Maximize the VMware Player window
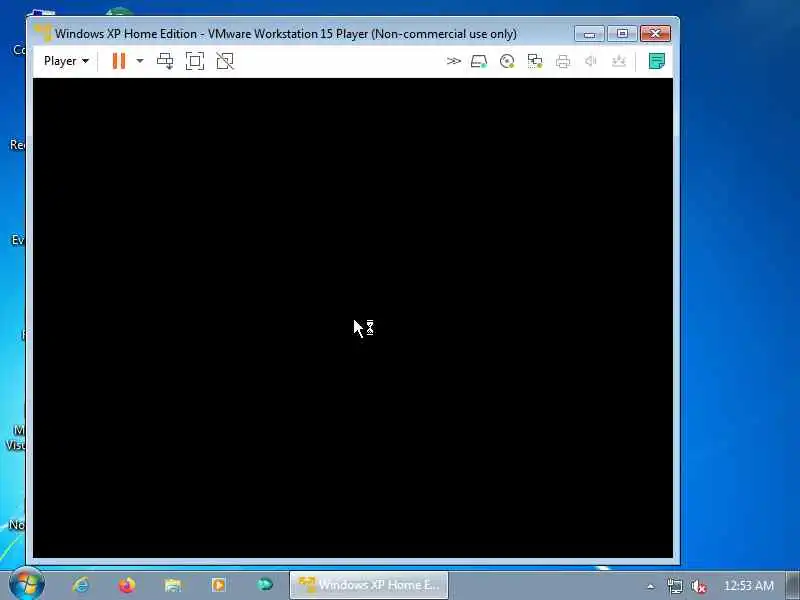This screenshot has width=800, height=600. click(x=622, y=34)
